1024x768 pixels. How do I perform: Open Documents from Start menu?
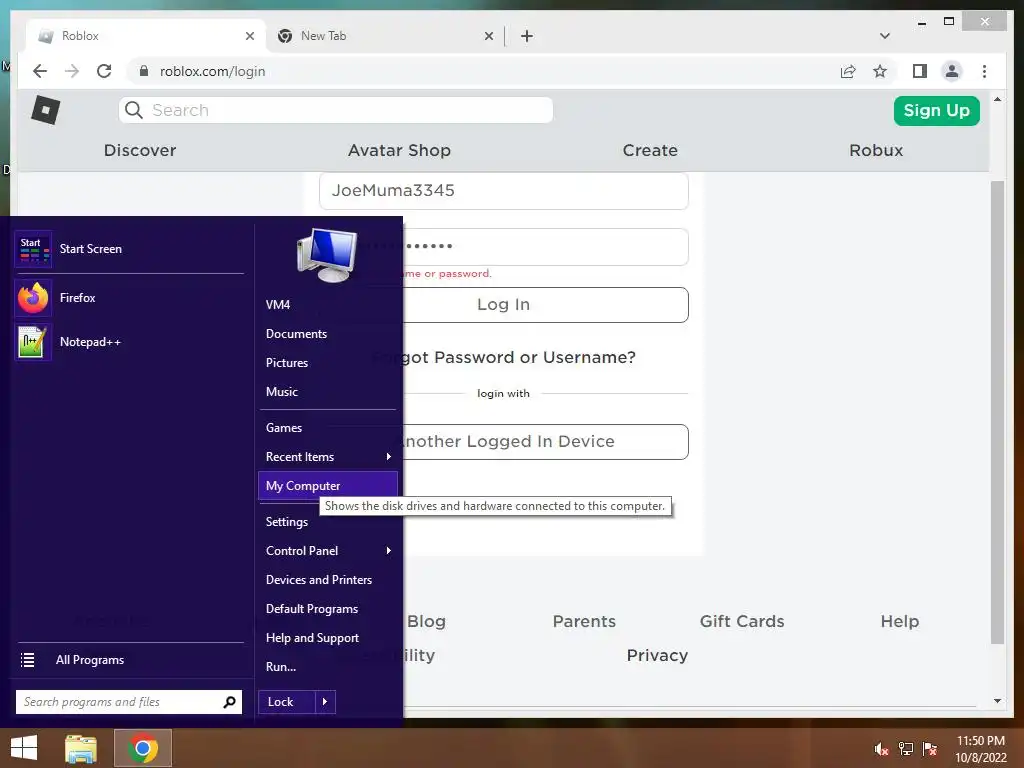[x=328, y=334]
